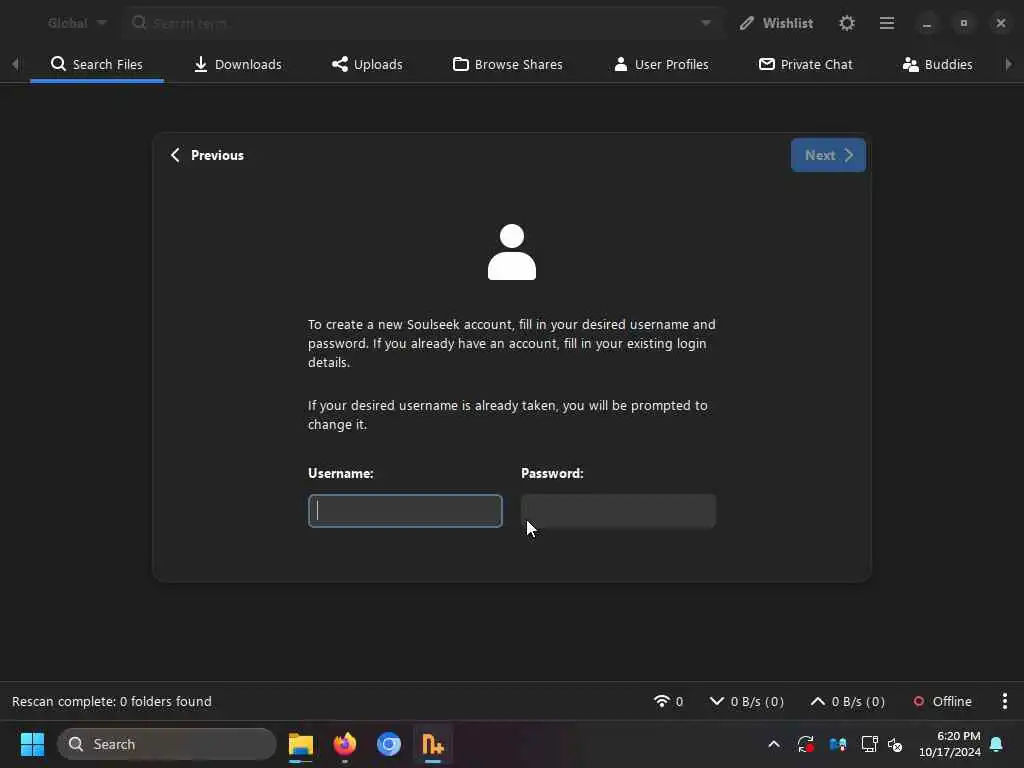The width and height of the screenshot is (1024, 768).
Task: Open the search history dropdown arrow
Action: click(706, 24)
